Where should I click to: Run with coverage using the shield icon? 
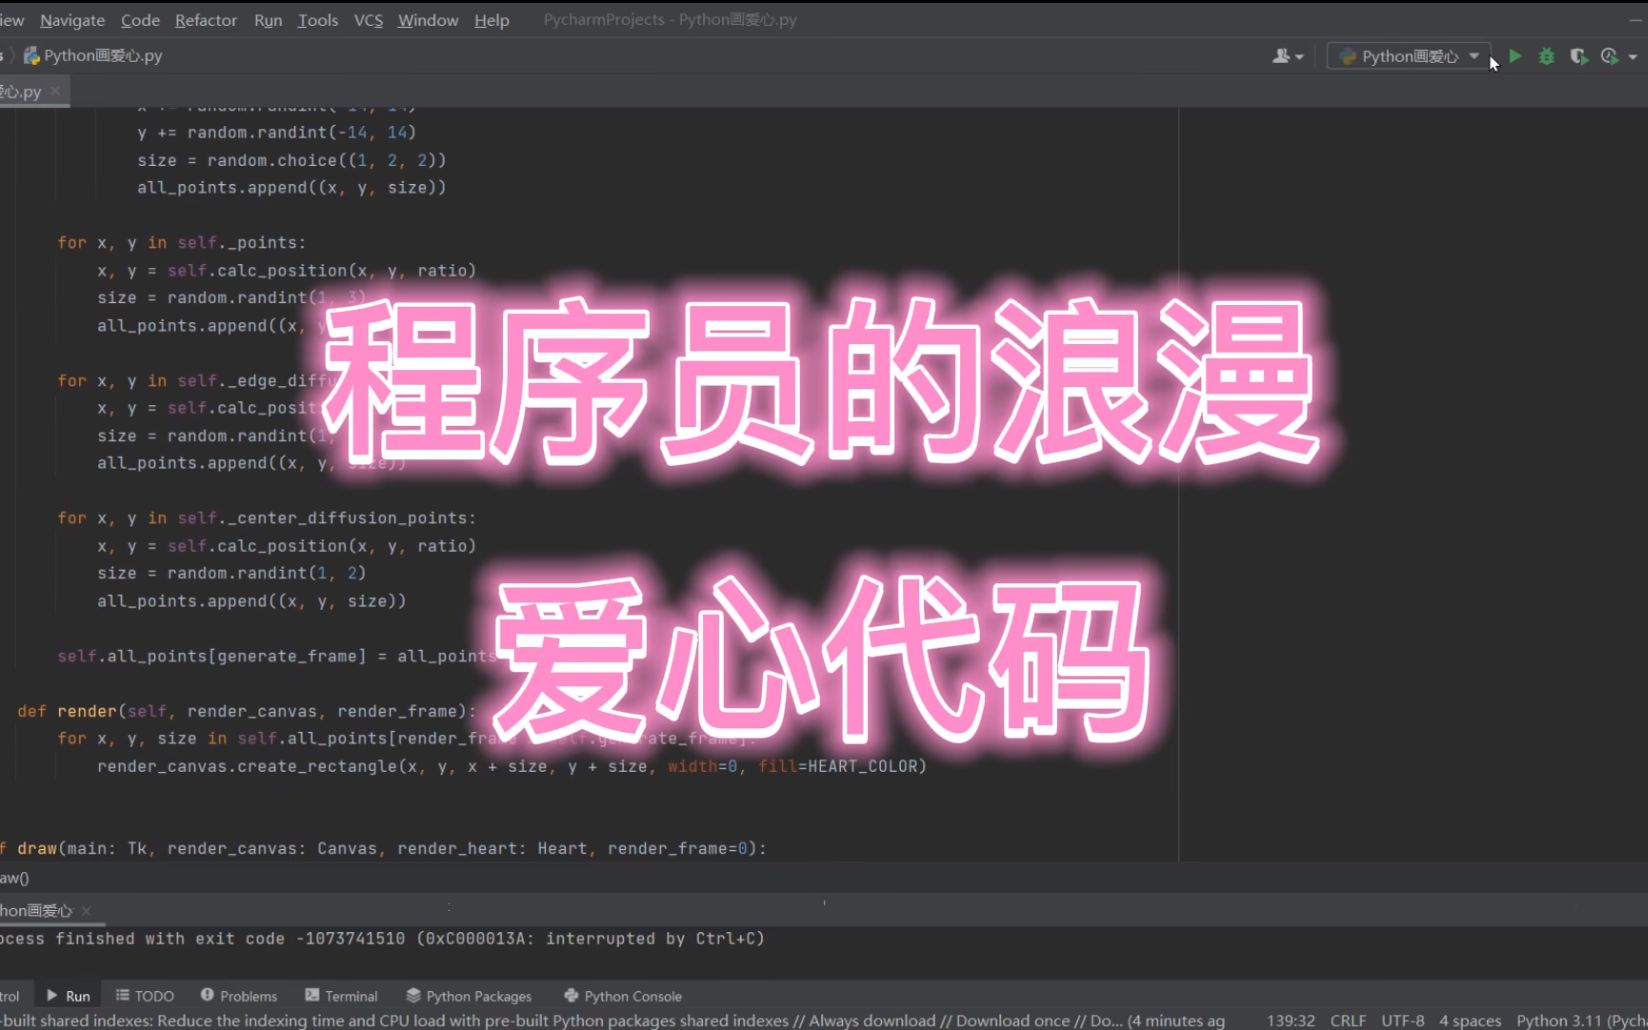point(1578,57)
